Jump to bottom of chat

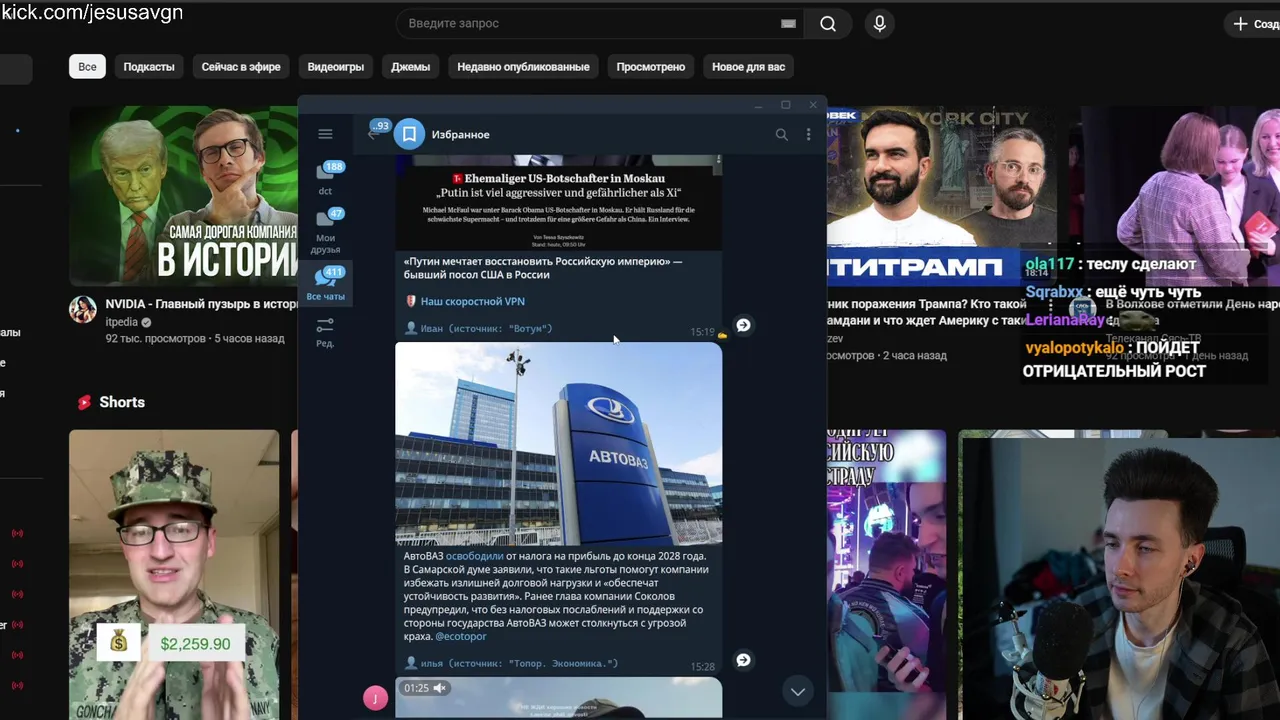[x=797, y=691]
